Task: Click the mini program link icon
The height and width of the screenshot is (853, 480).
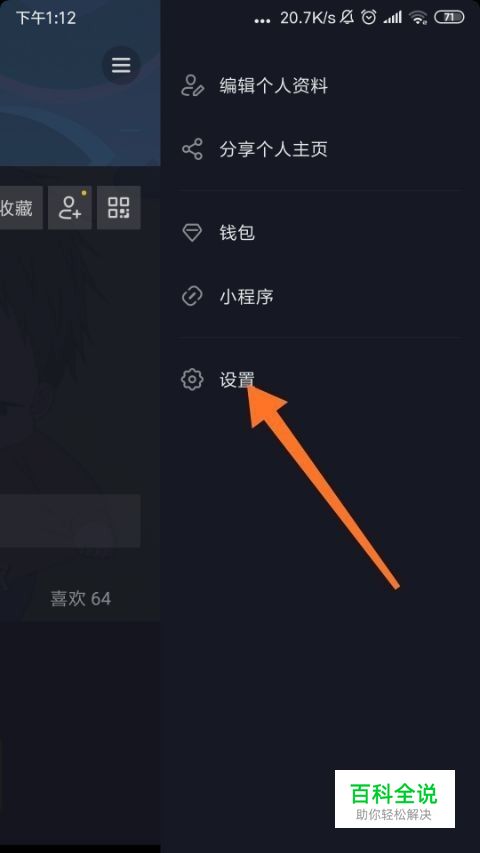Action: pos(192,297)
